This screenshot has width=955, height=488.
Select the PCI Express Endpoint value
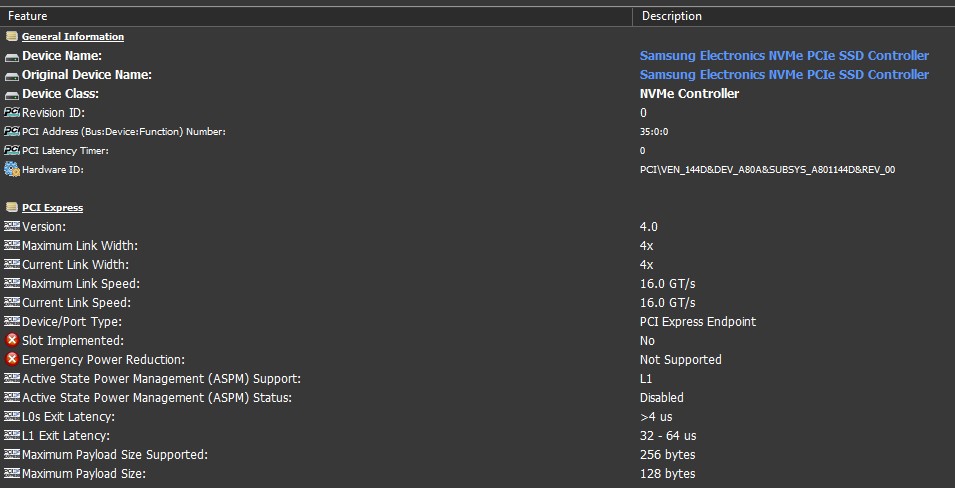coord(697,322)
